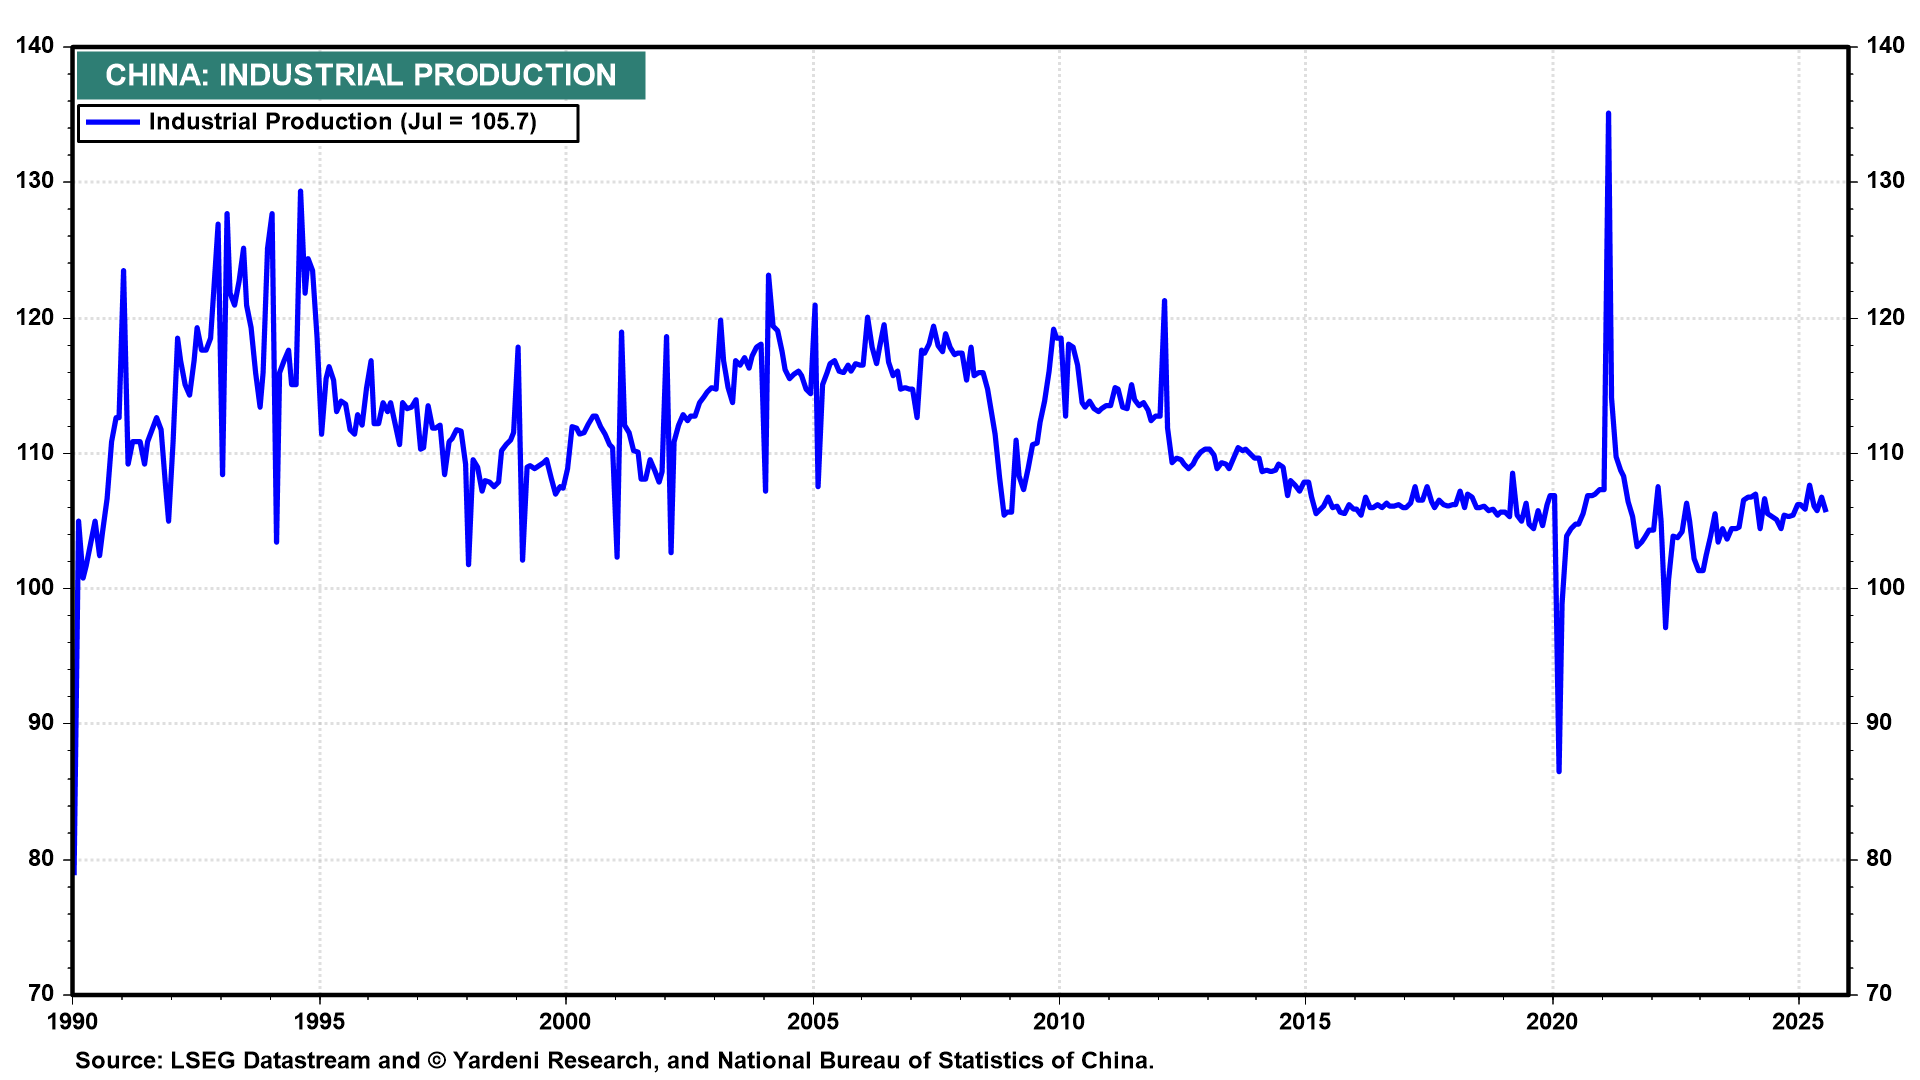Click the left axis 140 label

pos(35,46)
